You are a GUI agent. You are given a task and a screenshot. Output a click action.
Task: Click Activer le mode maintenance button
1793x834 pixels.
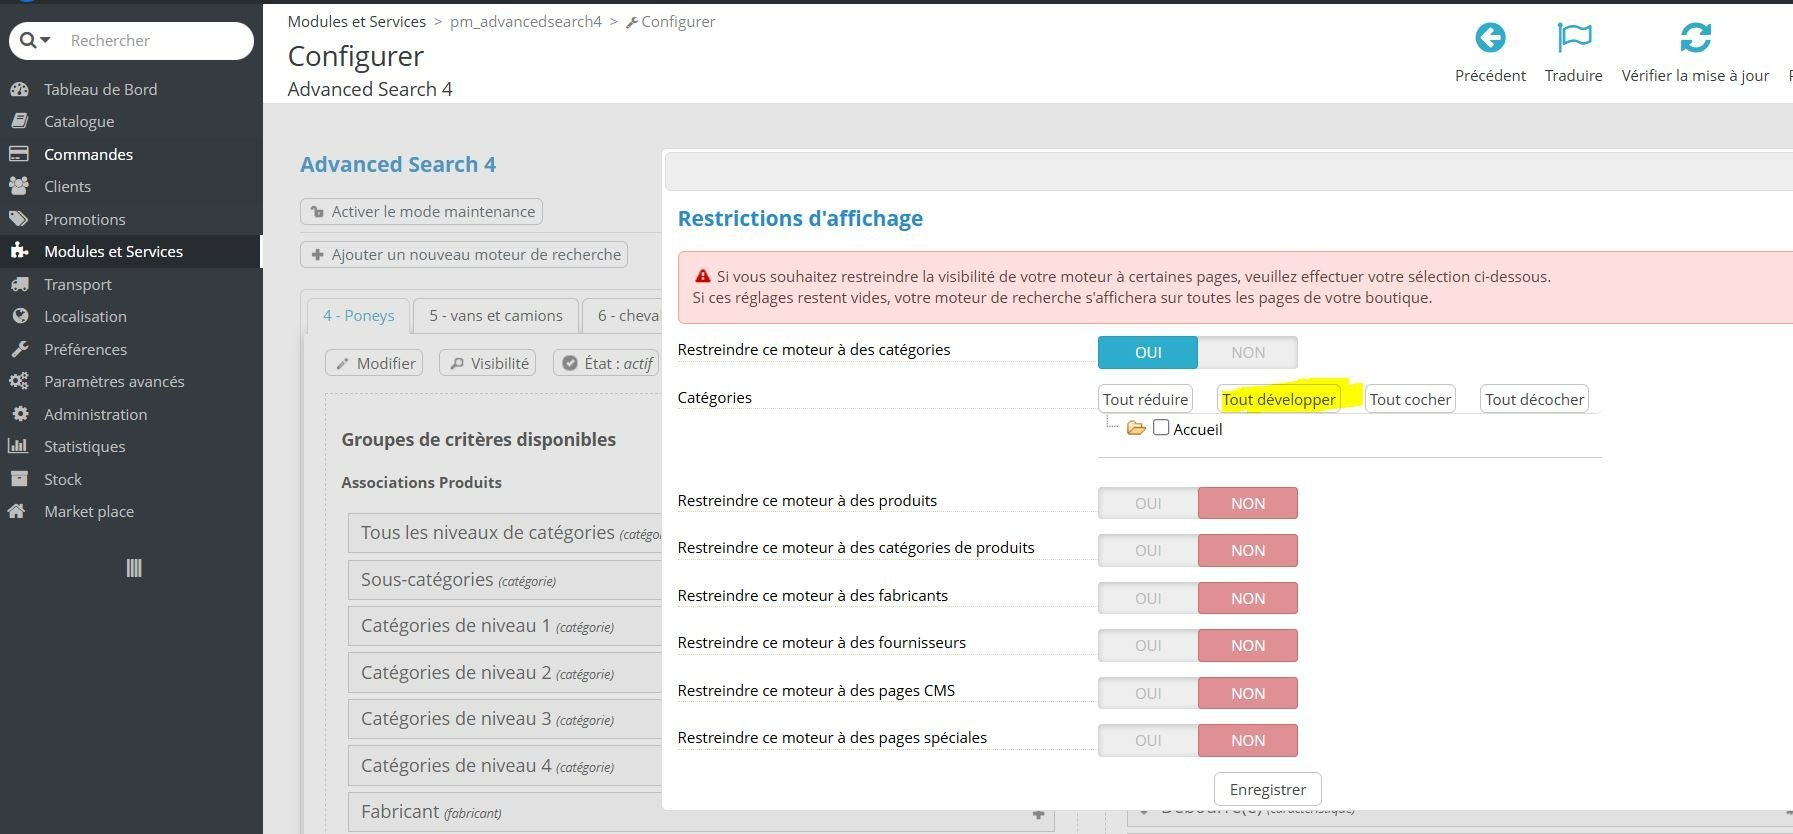pos(421,212)
